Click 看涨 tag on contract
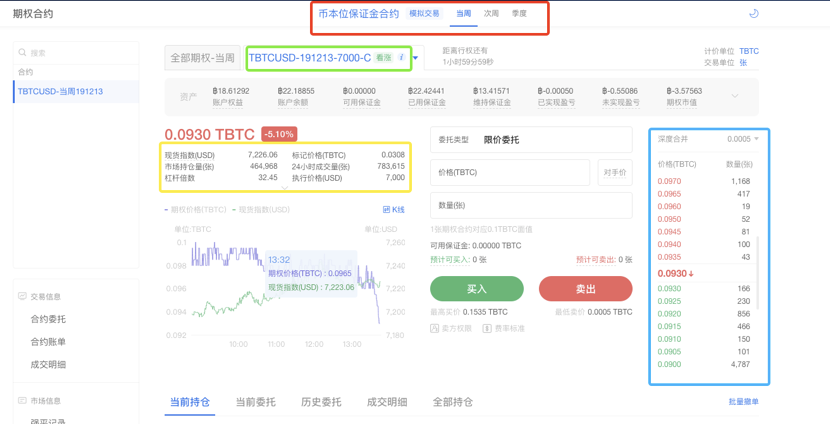Screen dimensions: 830x424 (x=383, y=58)
